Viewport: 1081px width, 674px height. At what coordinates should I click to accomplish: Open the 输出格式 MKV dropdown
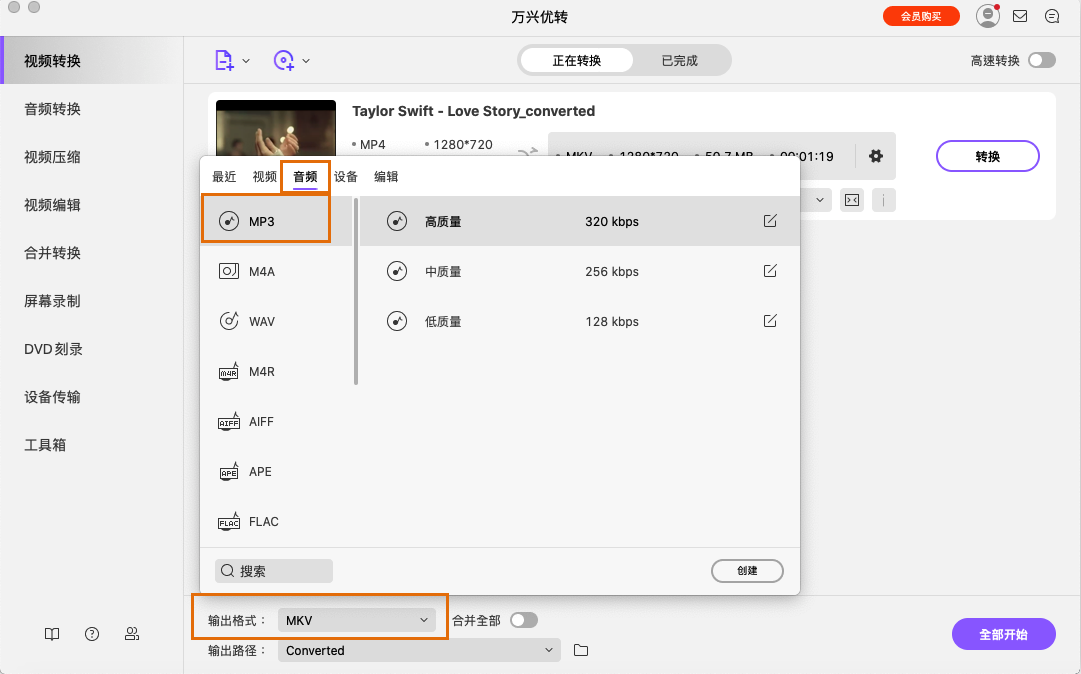359,620
